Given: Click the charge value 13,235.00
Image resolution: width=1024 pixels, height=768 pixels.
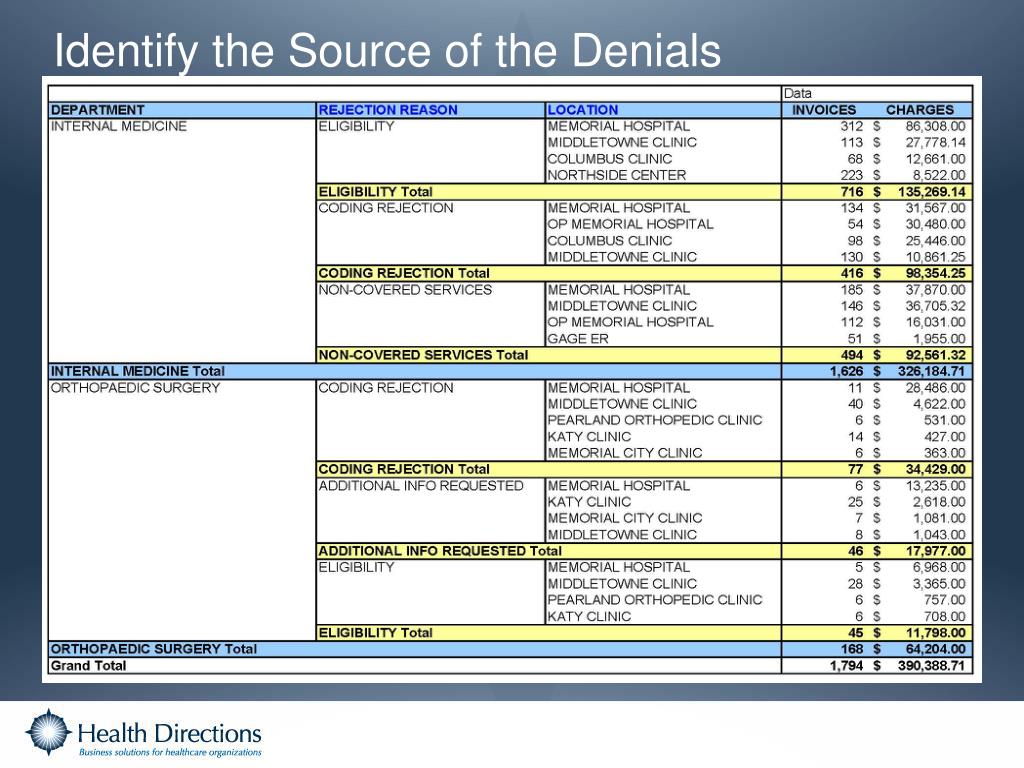Looking at the screenshot, I should 935,485.
